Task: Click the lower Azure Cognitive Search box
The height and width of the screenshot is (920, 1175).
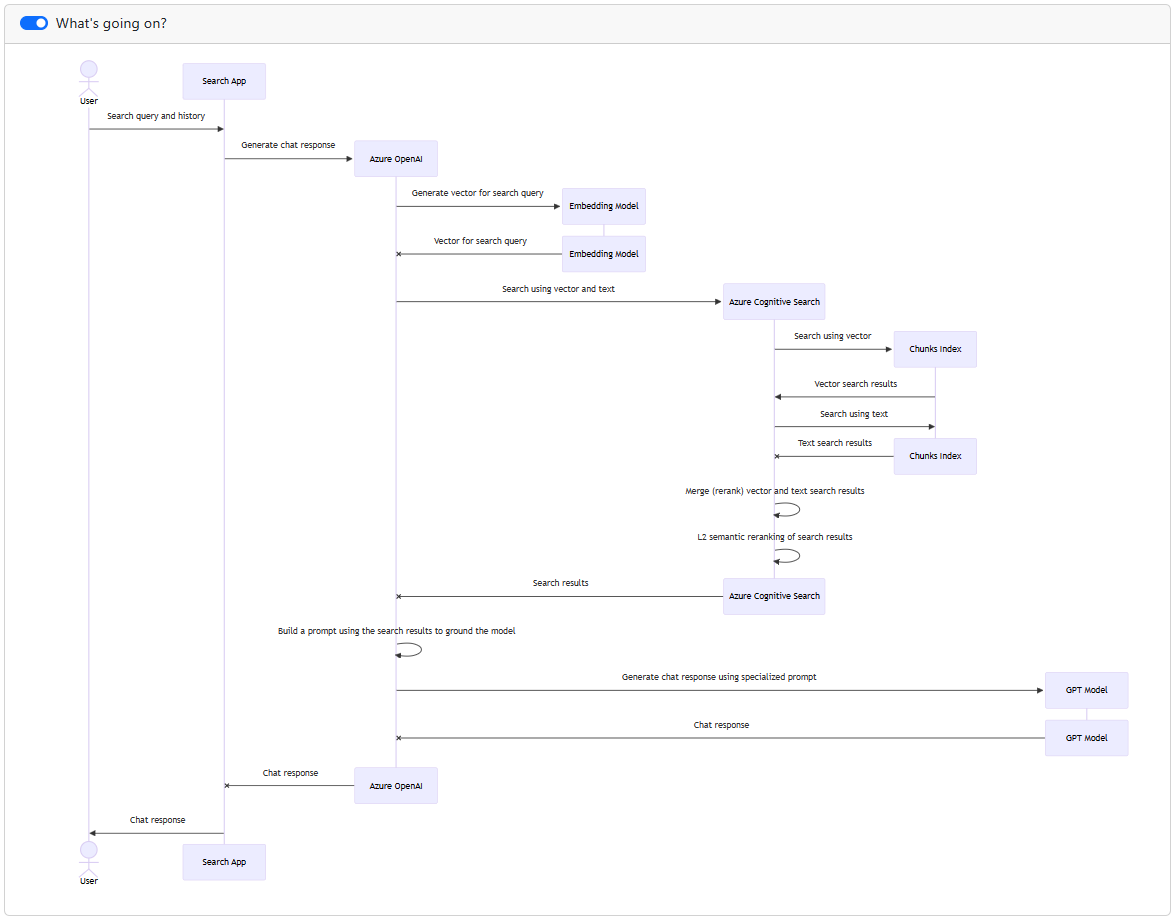Action: click(x=774, y=596)
